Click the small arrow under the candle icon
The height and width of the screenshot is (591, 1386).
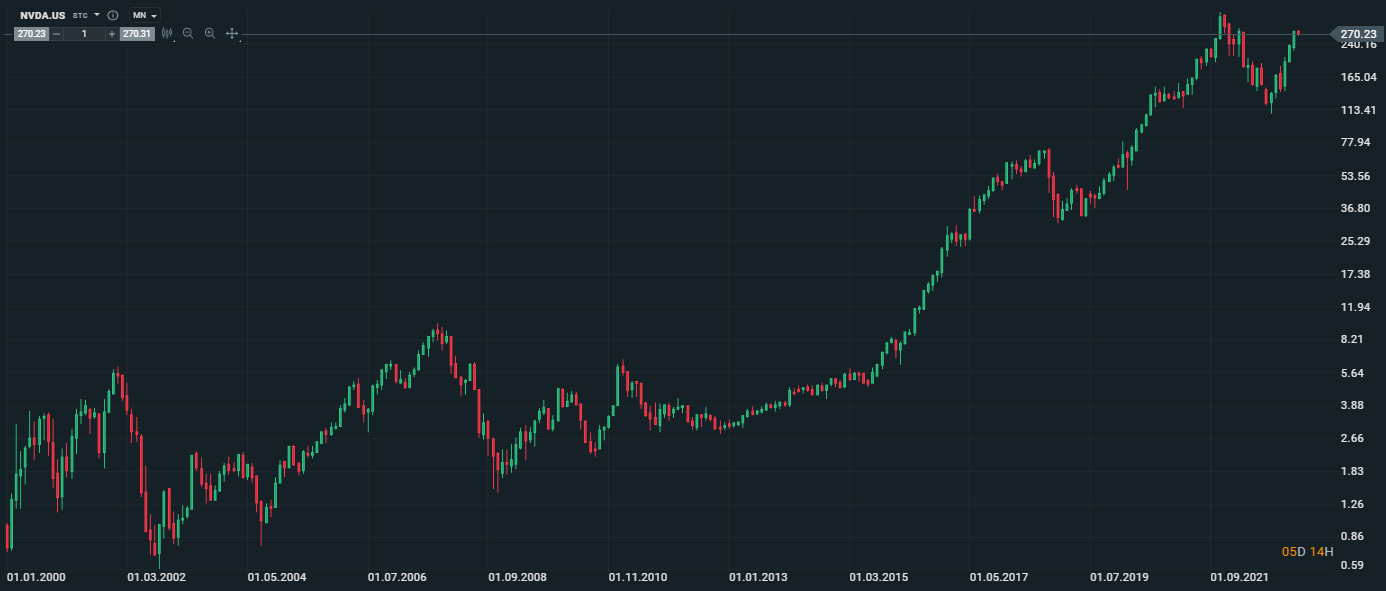[x=173, y=39]
